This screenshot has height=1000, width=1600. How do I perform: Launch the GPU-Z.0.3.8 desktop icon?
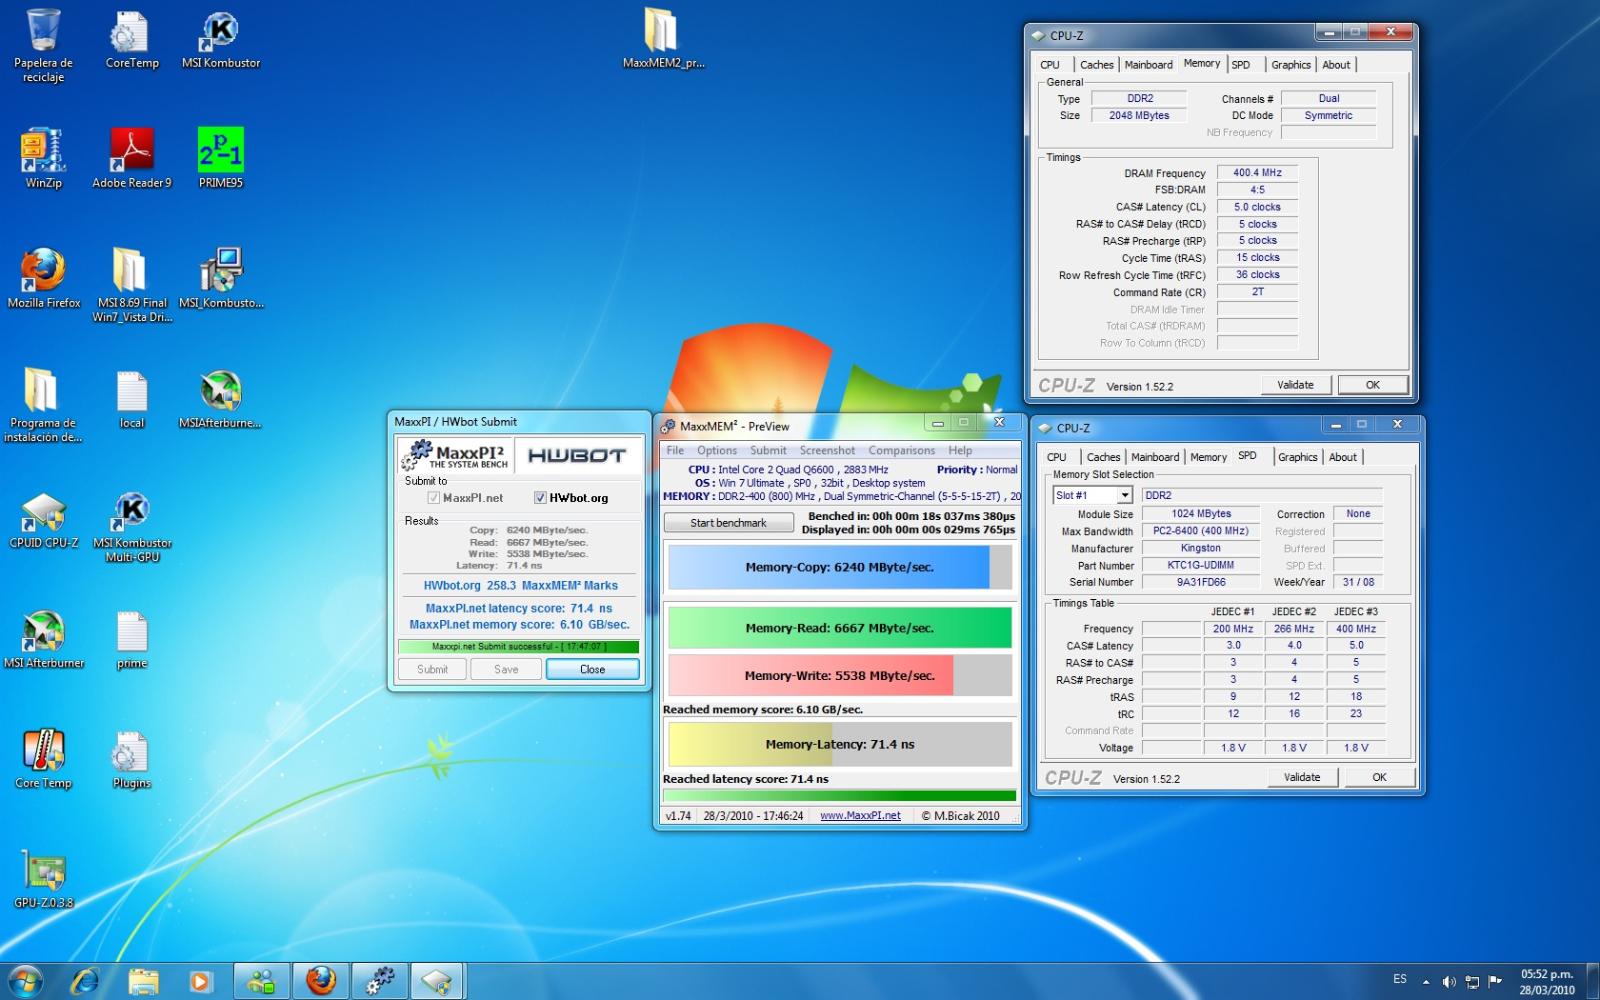43,879
